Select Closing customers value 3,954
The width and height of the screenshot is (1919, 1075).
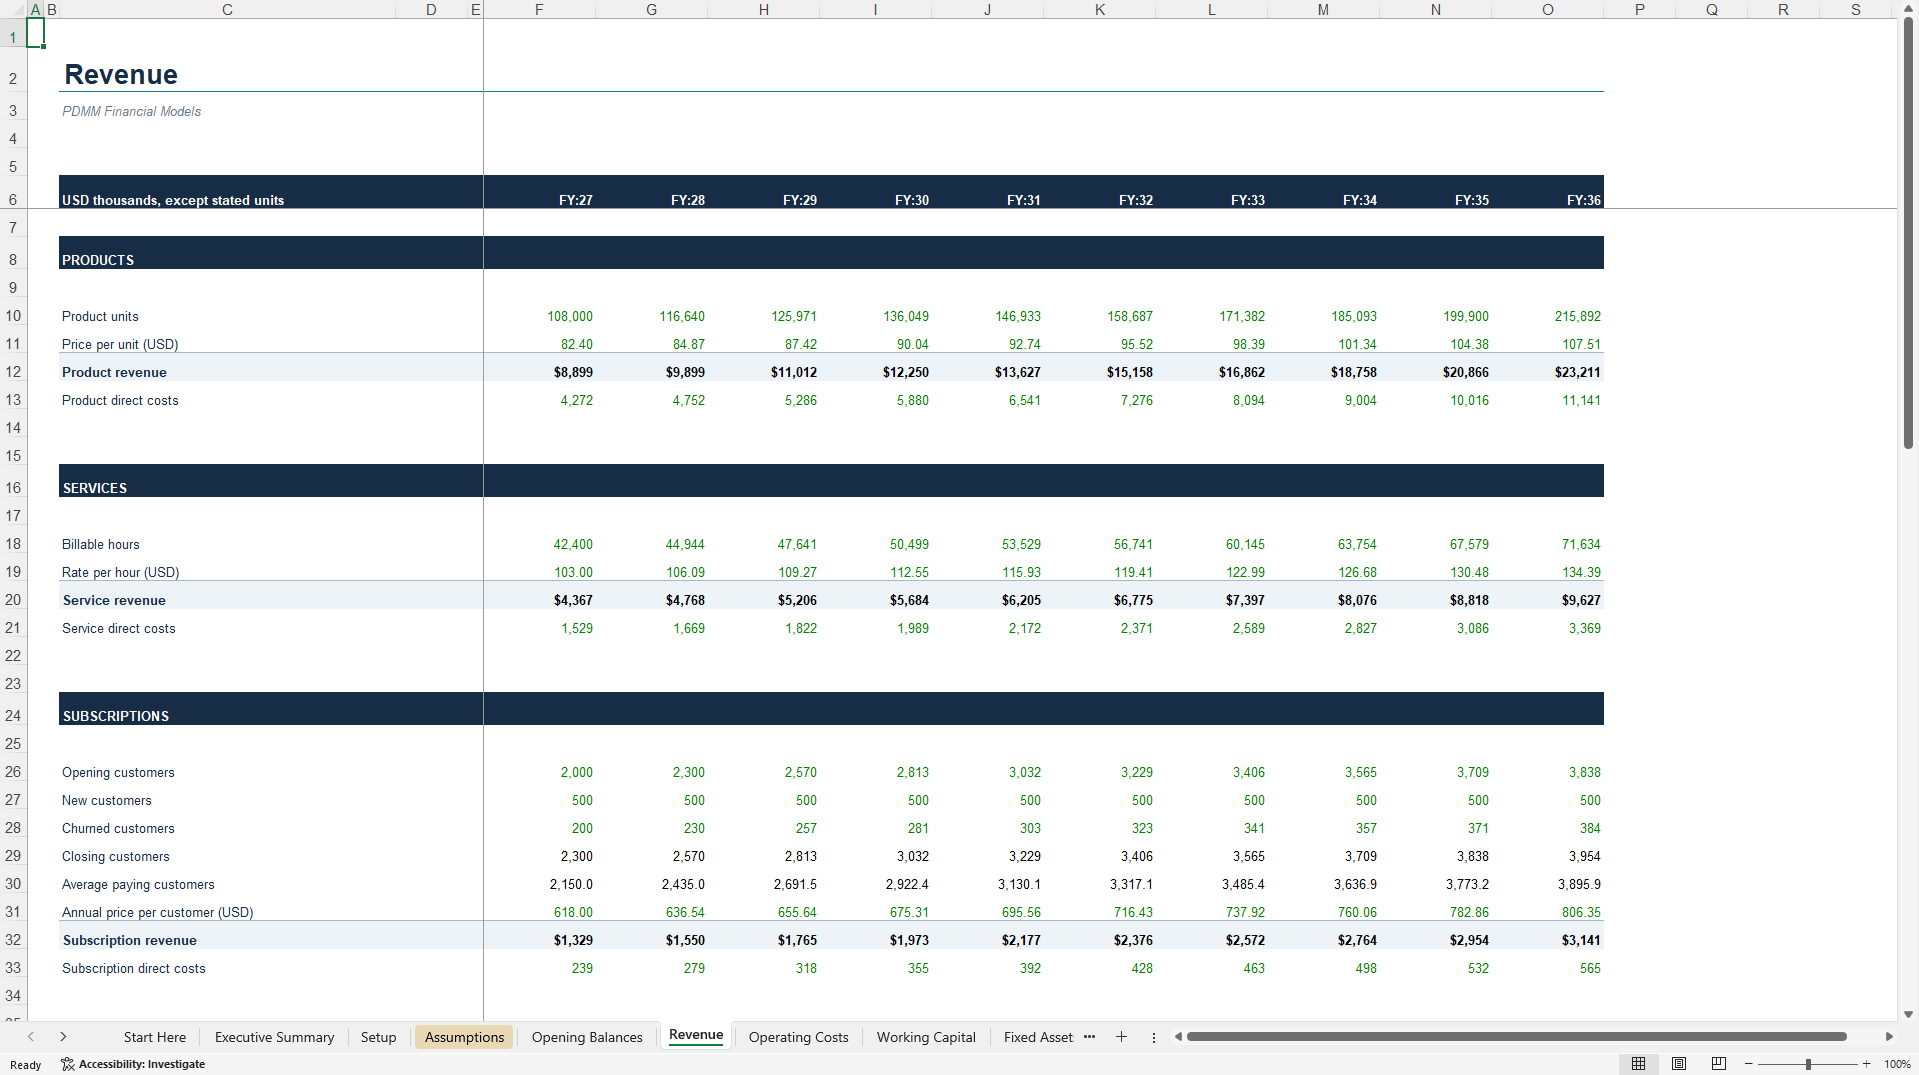point(1584,856)
